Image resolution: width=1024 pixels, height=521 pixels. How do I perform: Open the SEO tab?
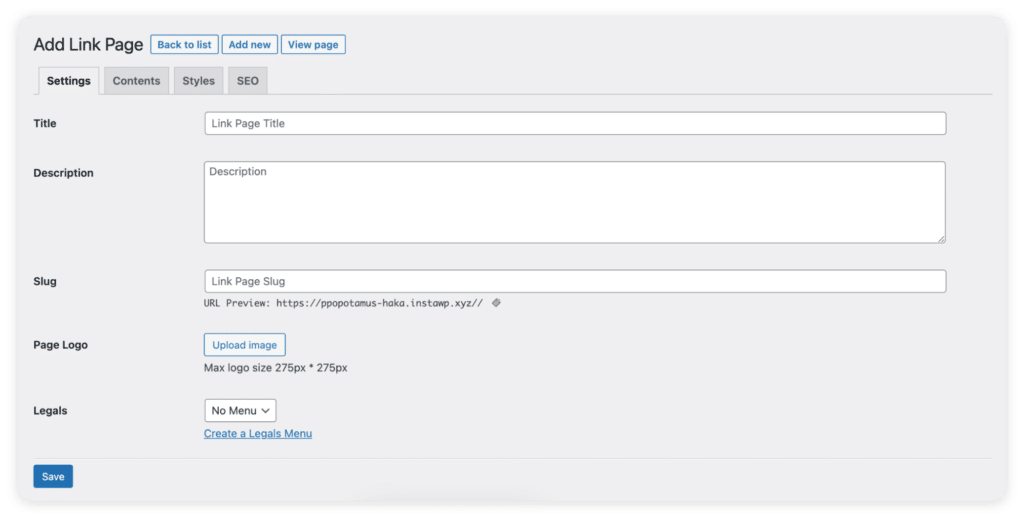click(x=248, y=81)
